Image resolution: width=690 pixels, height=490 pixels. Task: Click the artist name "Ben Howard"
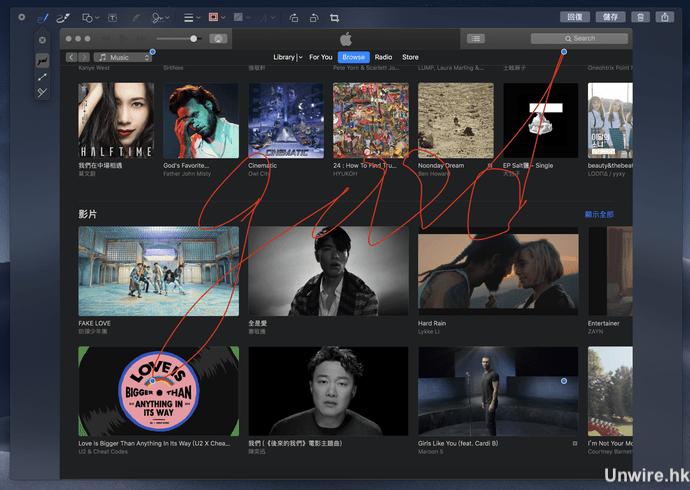434,174
